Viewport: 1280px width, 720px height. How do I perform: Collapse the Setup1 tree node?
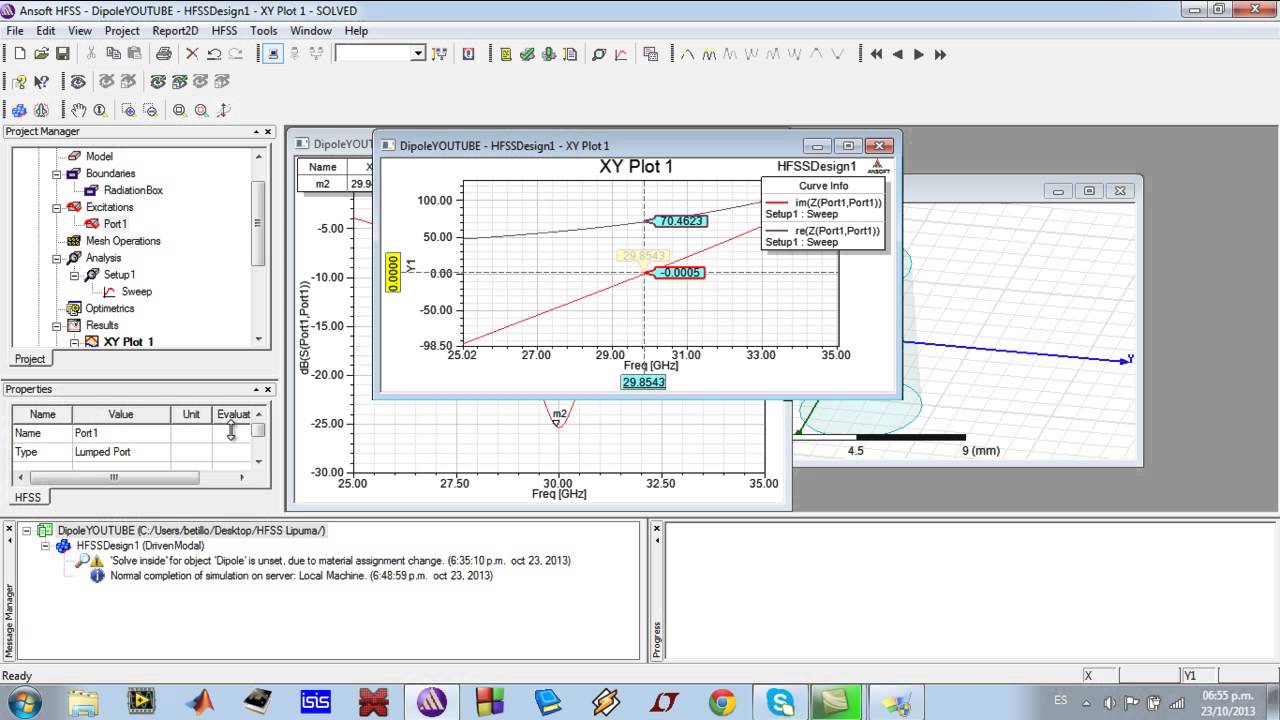tap(74, 276)
